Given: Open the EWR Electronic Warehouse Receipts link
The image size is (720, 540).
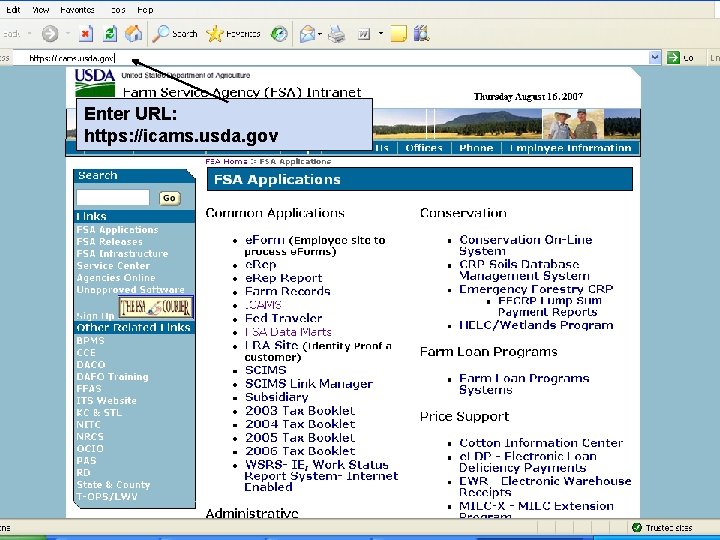Looking at the screenshot, I should click(x=545, y=487).
